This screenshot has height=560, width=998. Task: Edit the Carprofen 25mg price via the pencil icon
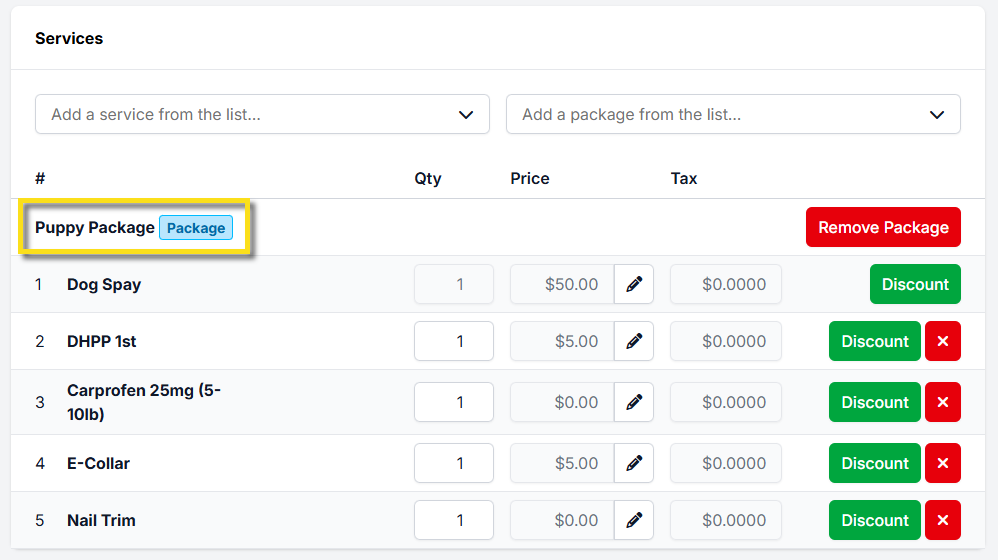coord(634,402)
